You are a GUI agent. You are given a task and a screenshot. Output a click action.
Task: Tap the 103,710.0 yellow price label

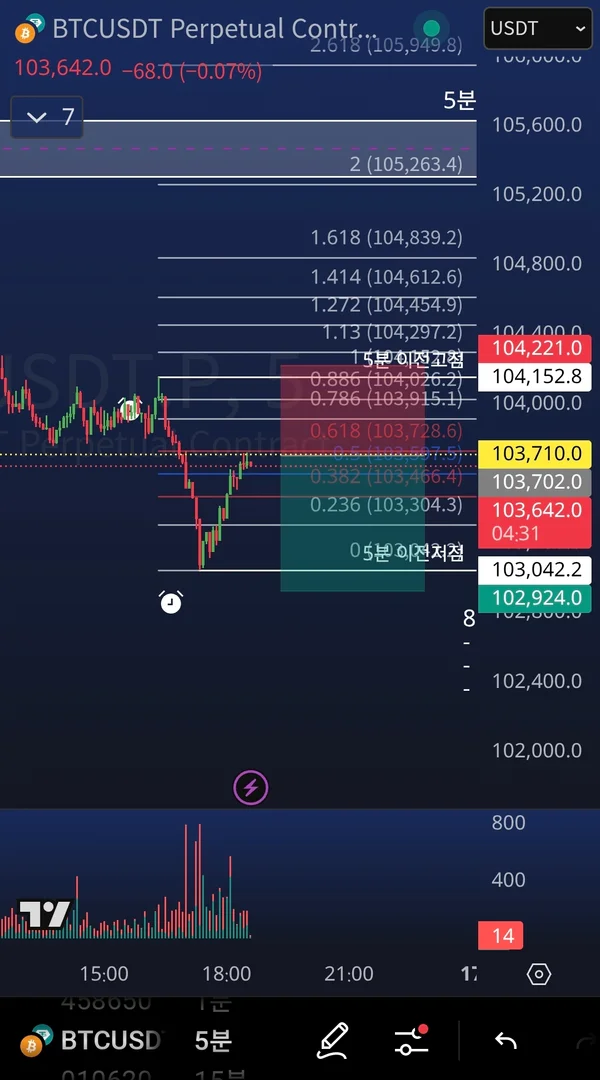[x=535, y=454]
